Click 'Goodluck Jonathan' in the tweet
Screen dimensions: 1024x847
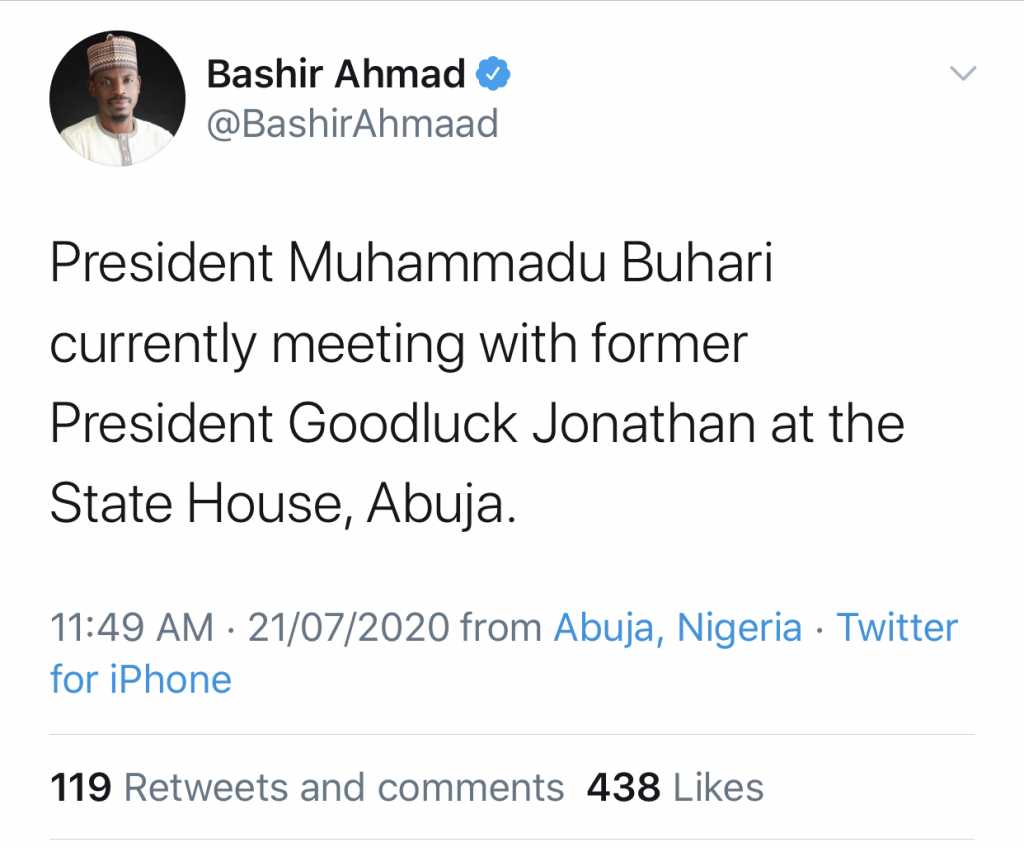pyautogui.click(x=520, y=424)
